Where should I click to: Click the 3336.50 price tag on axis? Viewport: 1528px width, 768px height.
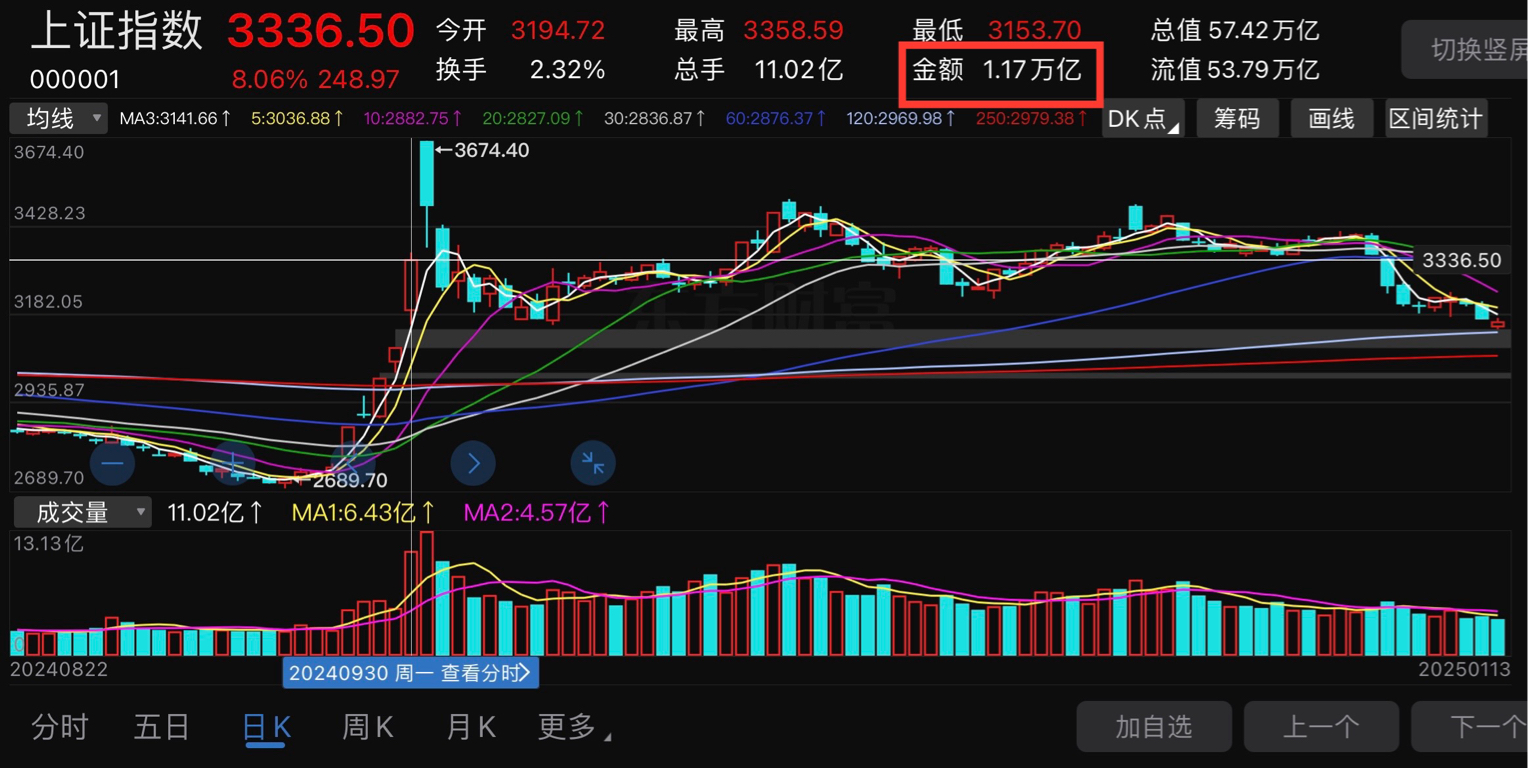coord(1461,260)
